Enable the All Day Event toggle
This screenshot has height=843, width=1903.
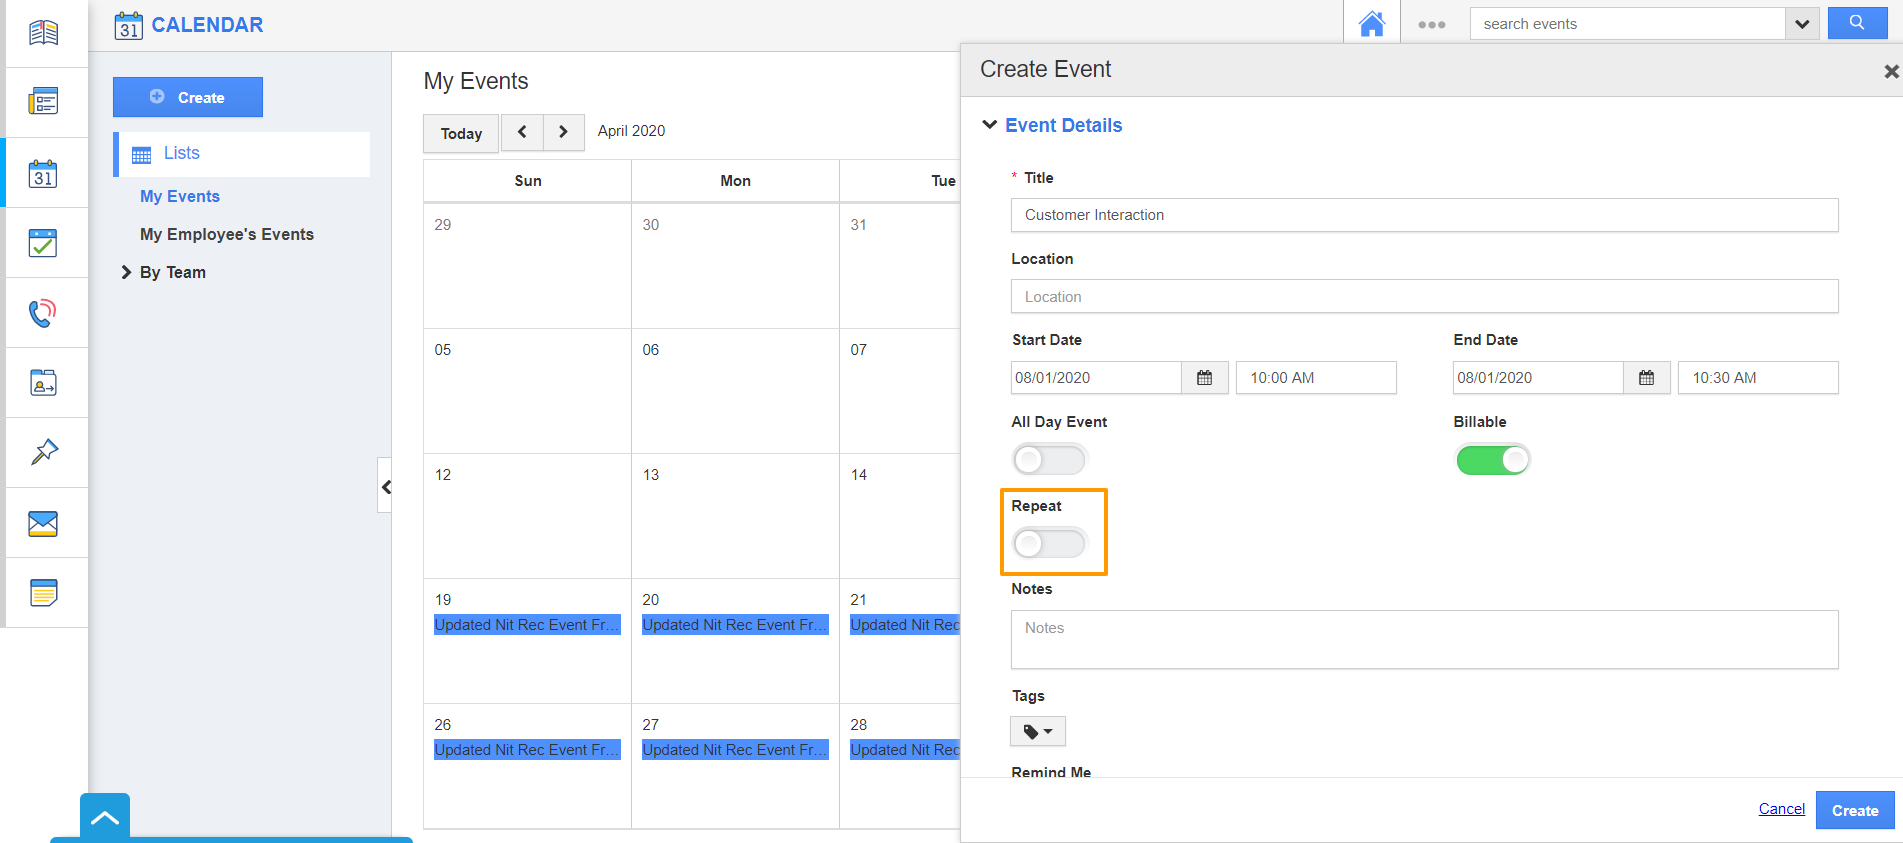pos(1049,460)
